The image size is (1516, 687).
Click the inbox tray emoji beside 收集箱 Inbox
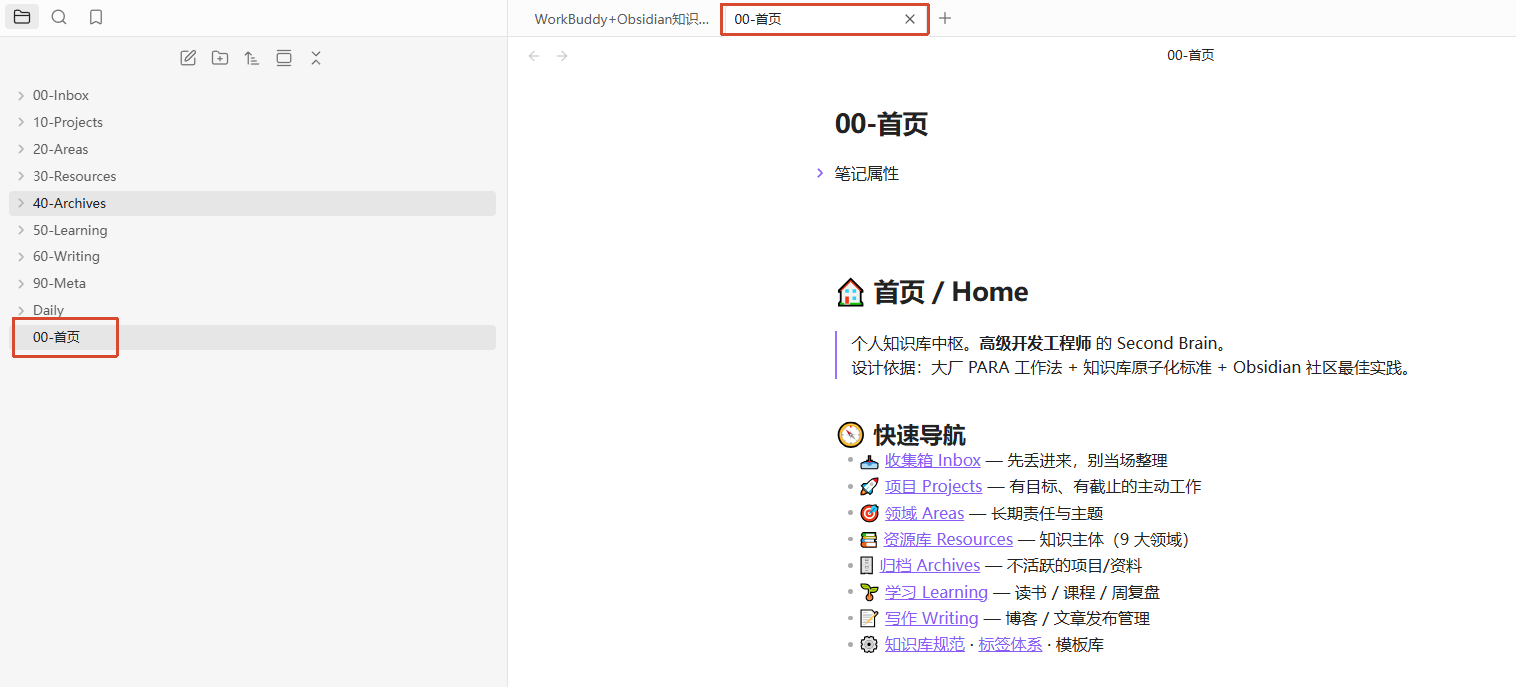point(869,461)
